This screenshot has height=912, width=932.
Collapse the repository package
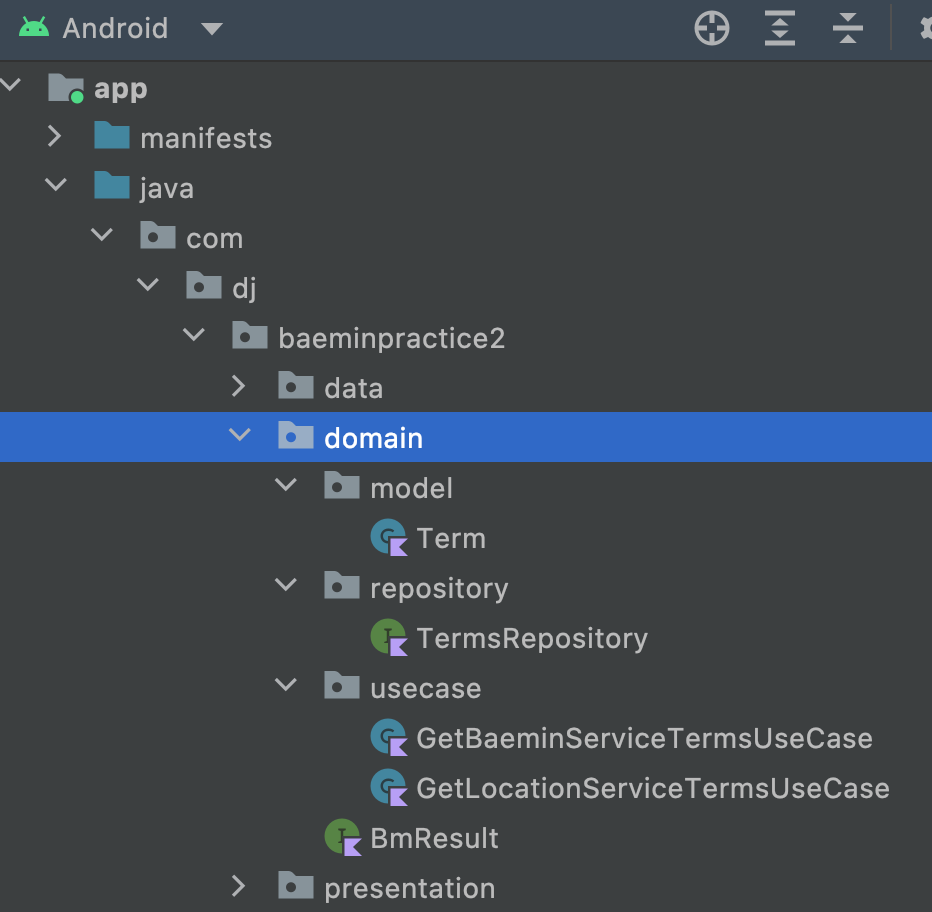(x=286, y=584)
